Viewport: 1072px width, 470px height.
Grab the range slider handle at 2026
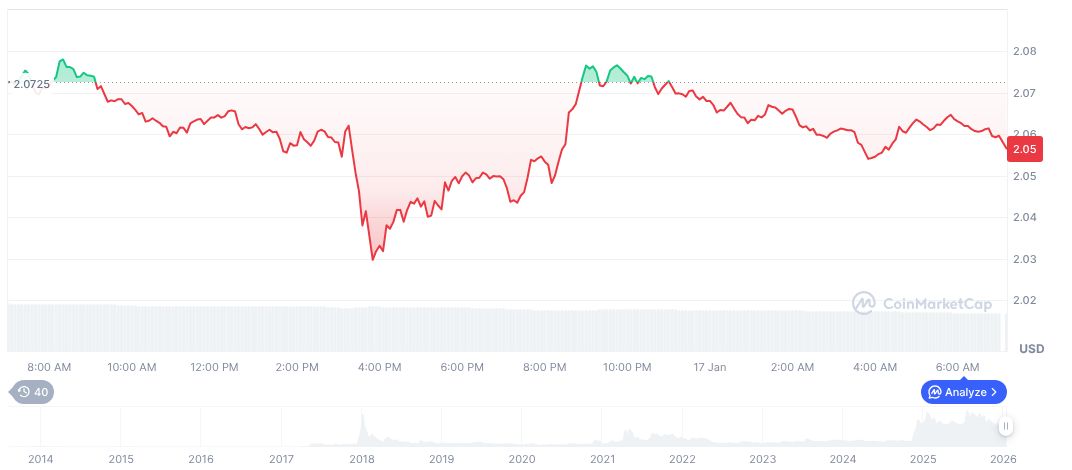[x=1005, y=426]
